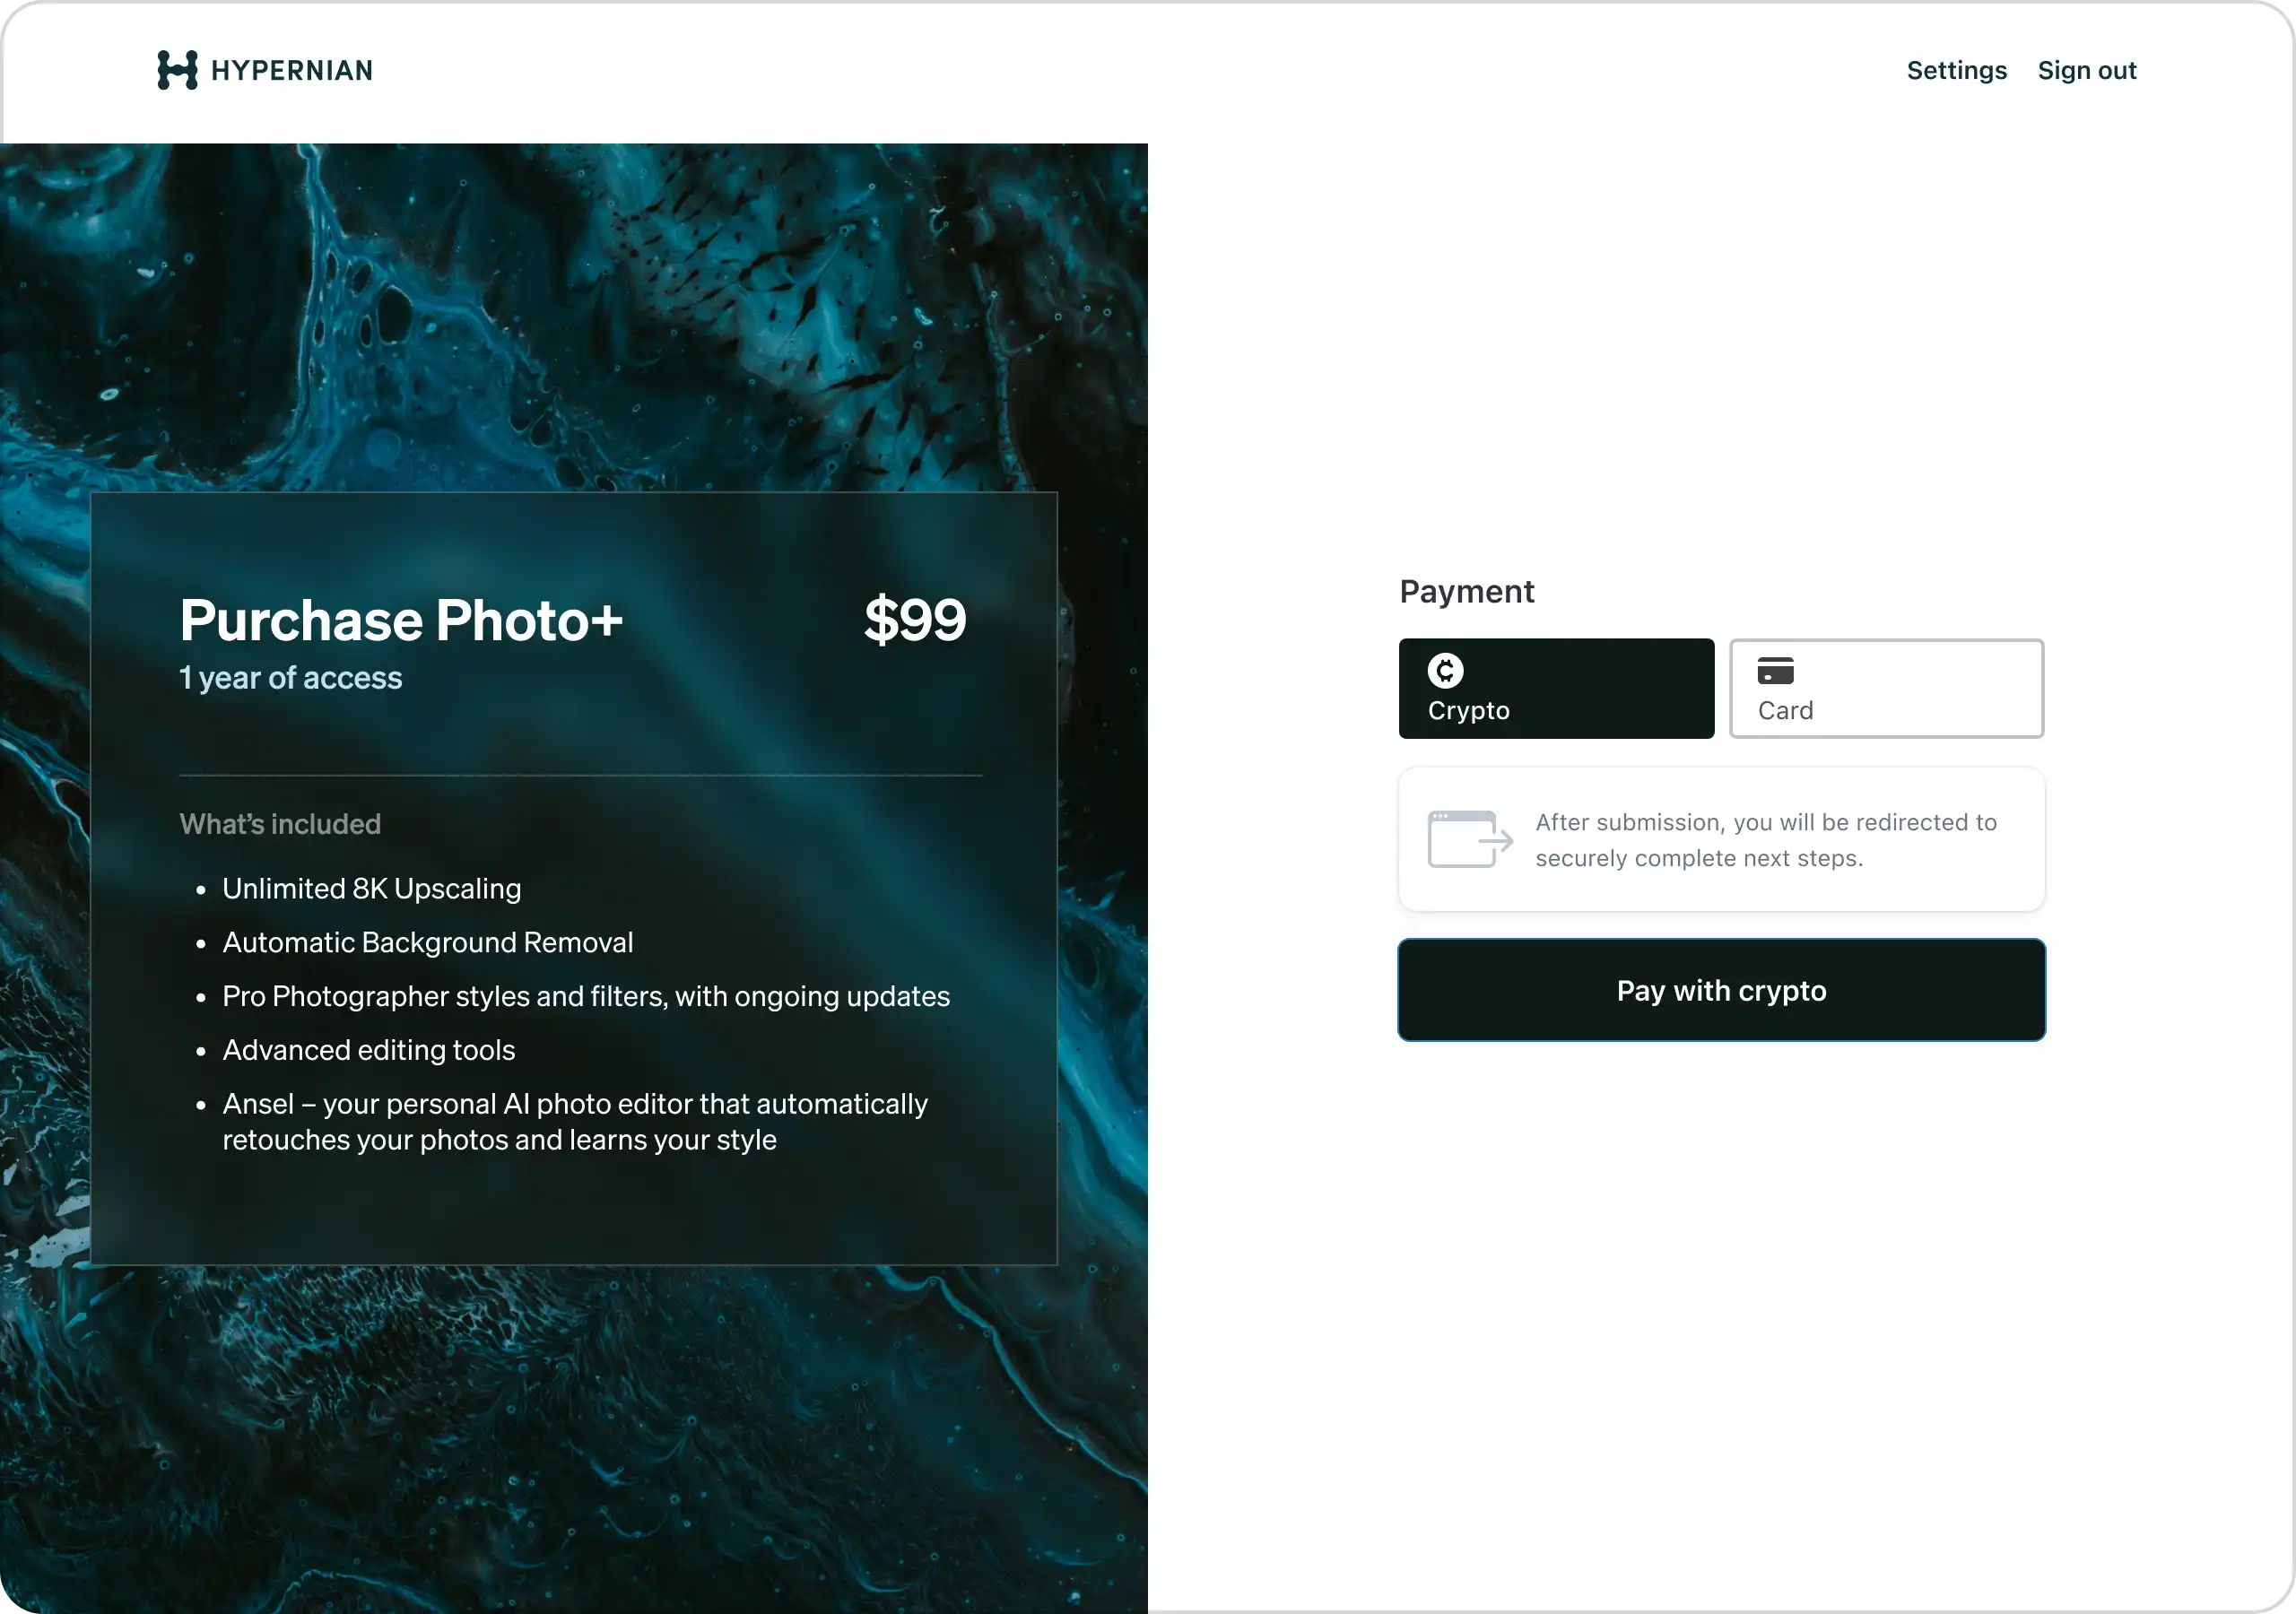Click the Purchase Photo+ heading

click(x=401, y=620)
